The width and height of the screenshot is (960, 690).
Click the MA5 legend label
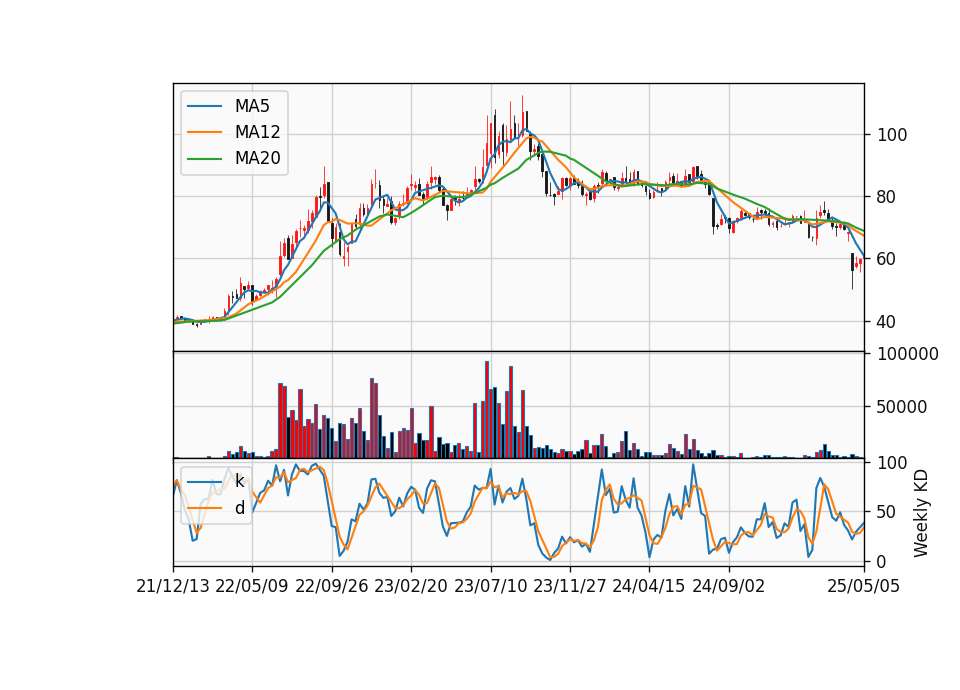tap(252, 106)
